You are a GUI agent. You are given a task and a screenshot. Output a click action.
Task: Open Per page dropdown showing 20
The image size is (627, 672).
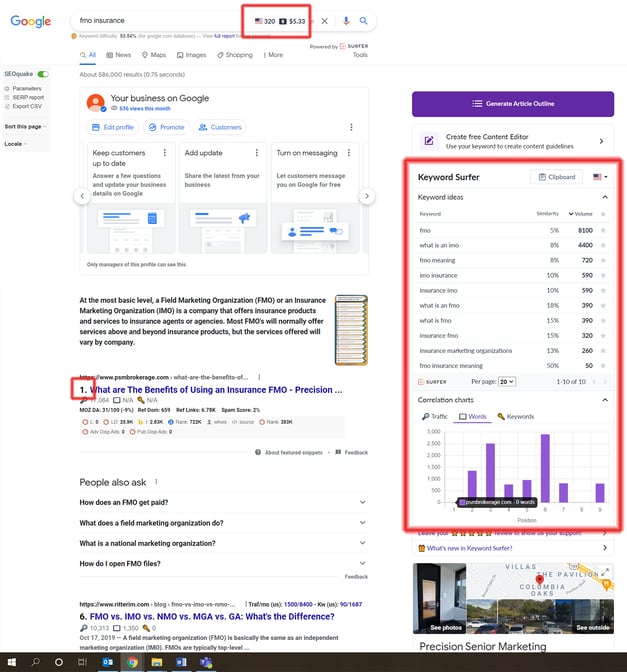point(507,382)
